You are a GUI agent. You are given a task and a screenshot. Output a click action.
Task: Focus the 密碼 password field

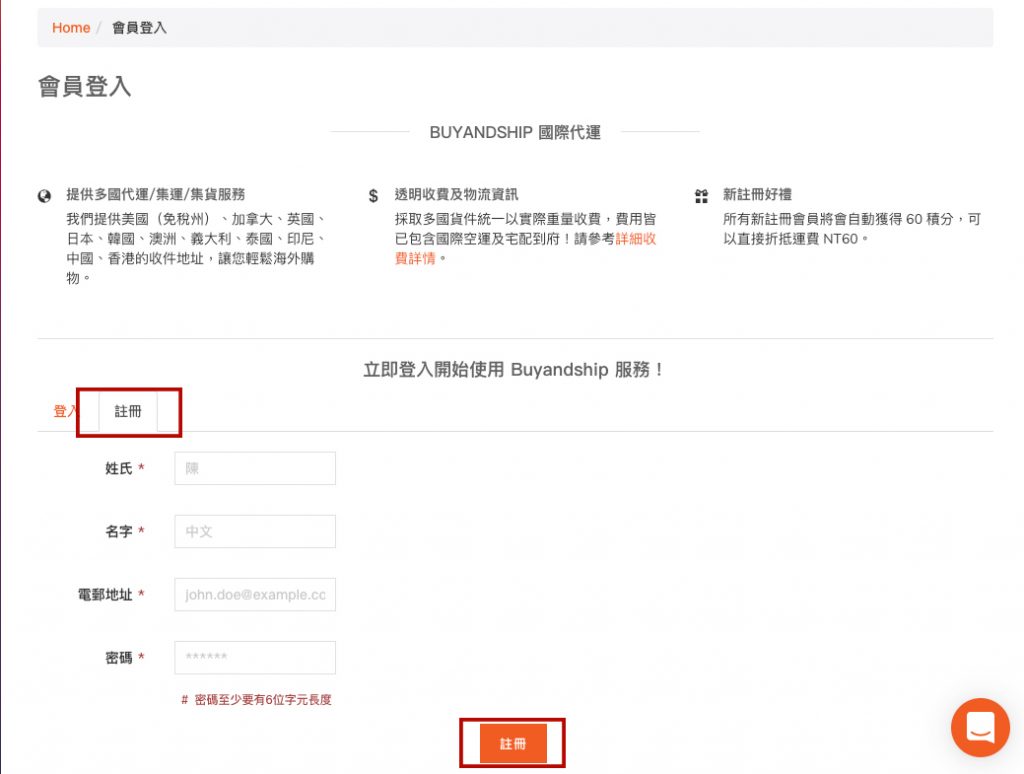coord(255,657)
